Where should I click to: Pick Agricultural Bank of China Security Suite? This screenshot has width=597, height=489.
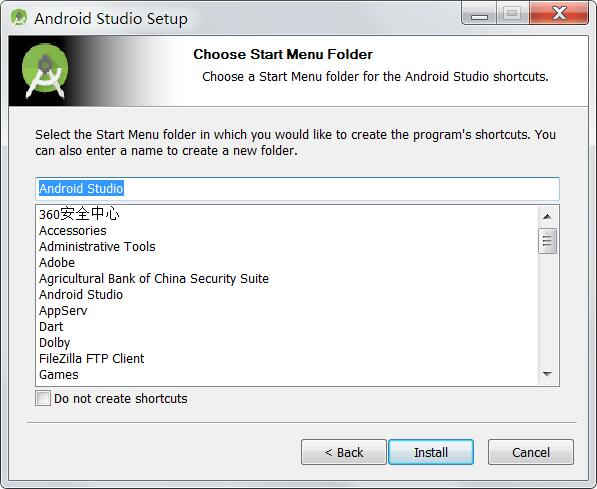point(154,278)
